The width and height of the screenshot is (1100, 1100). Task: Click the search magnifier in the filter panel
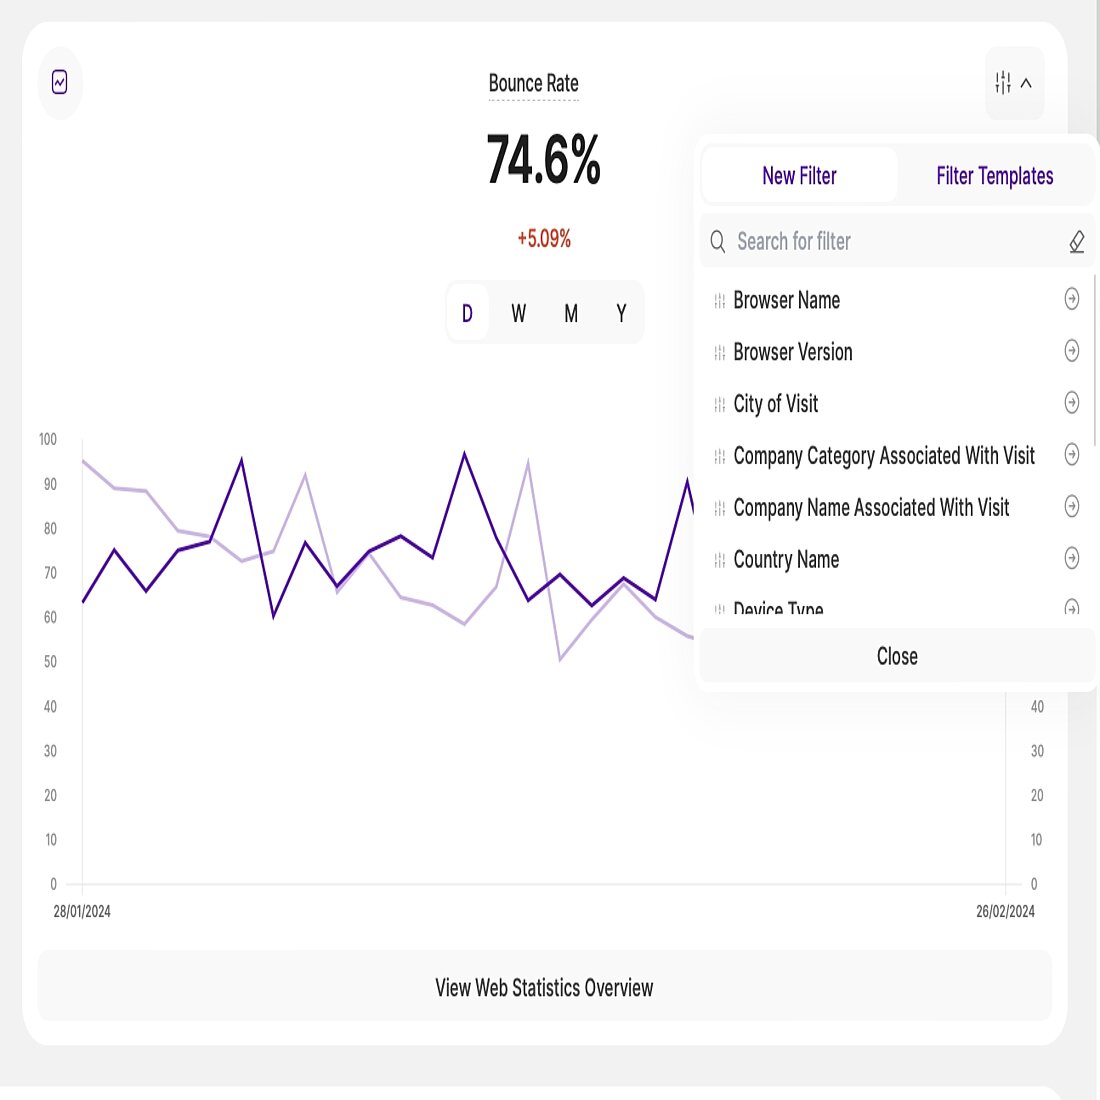[x=718, y=241]
